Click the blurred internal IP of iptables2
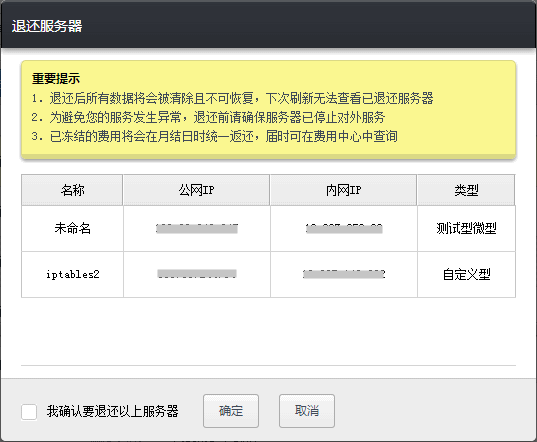537x442 pixels. point(344,274)
